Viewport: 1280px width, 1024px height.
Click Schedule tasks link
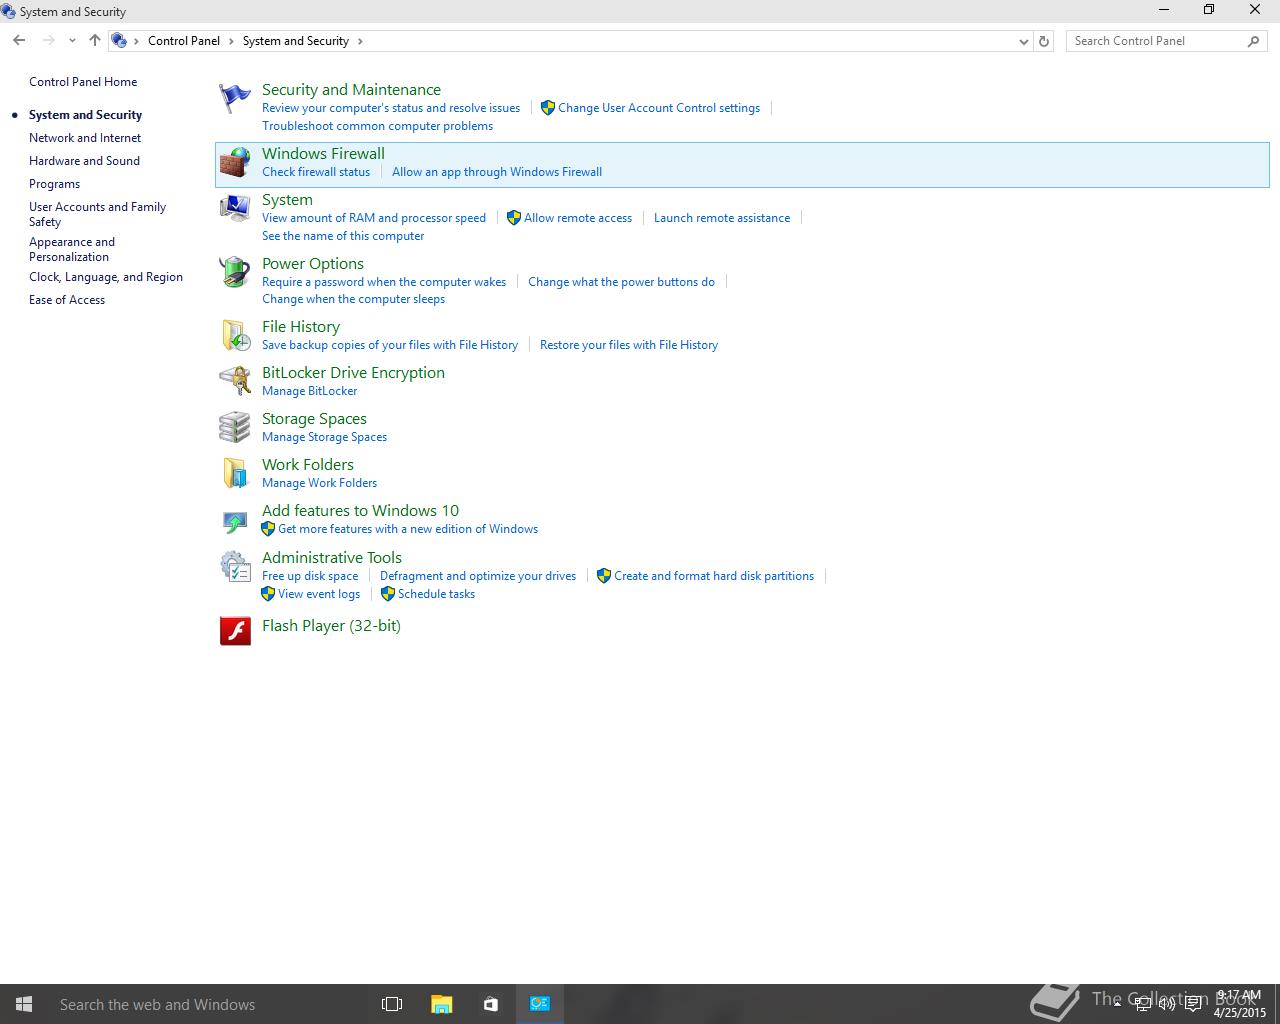[436, 594]
